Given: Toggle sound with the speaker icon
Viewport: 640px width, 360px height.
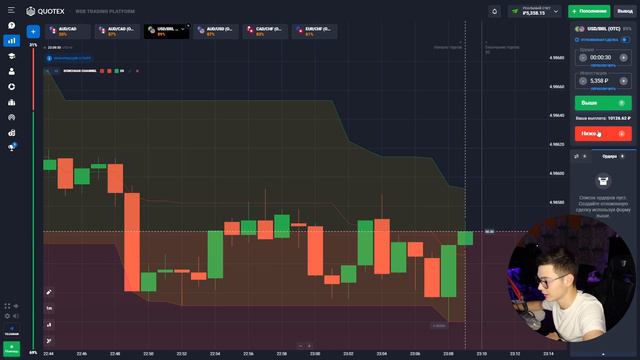Looking at the screenshot, I should (16, 316).
